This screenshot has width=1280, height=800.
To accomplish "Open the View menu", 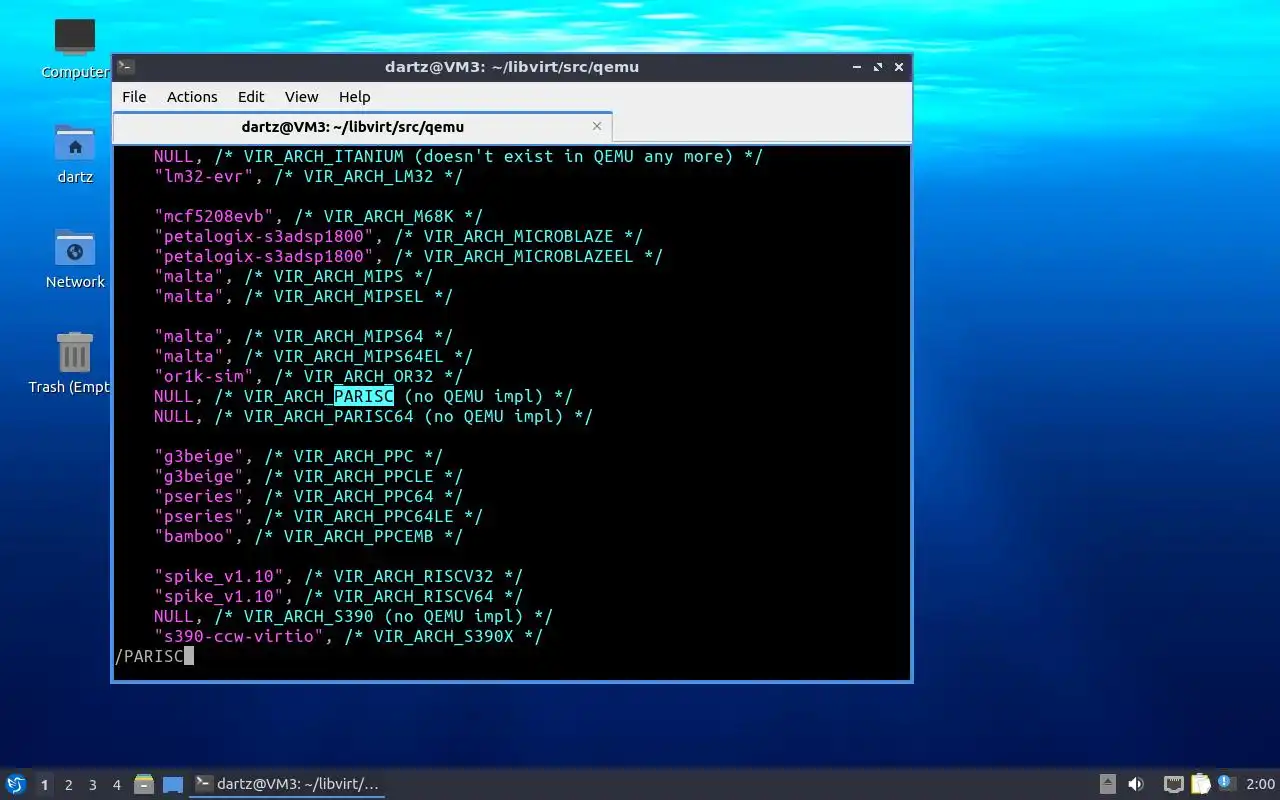I will [x=301, y=97].
